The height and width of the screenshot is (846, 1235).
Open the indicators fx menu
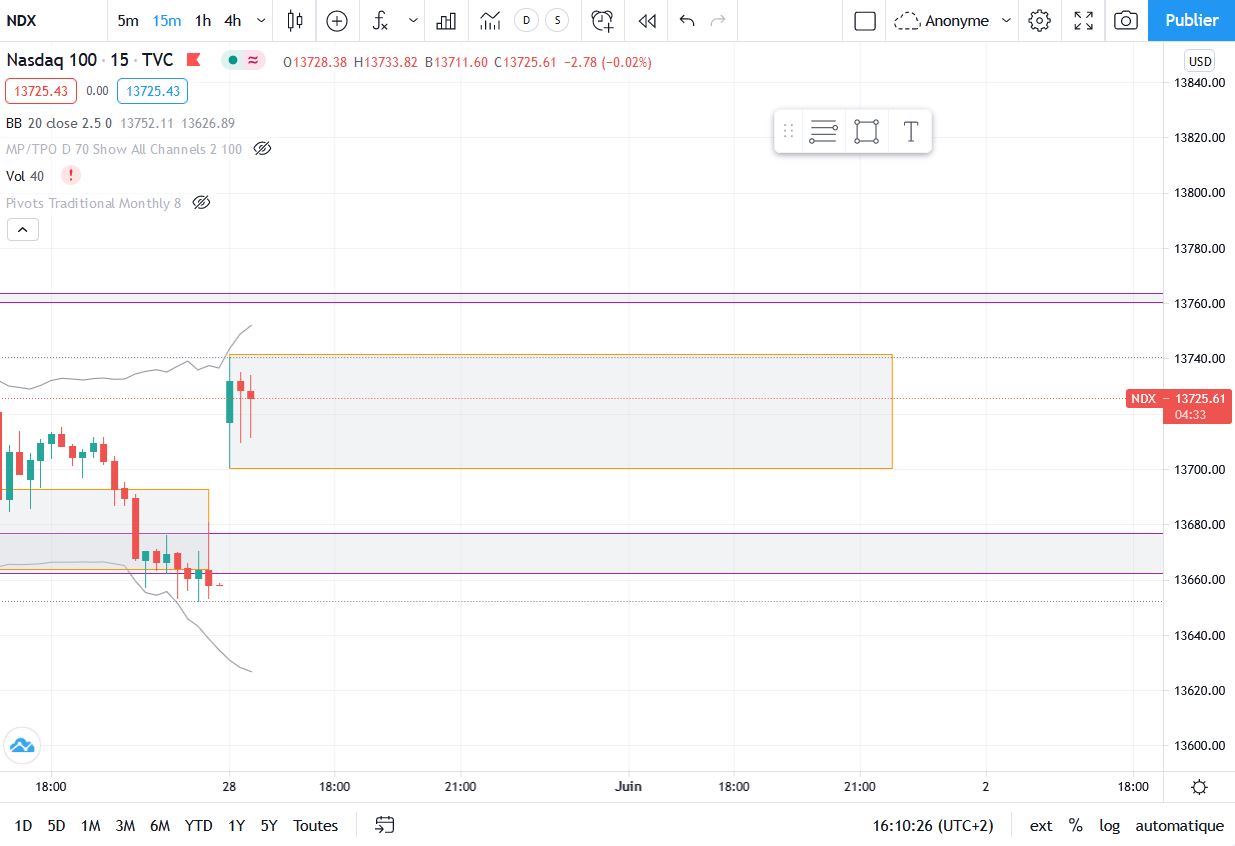click(381, 20)
